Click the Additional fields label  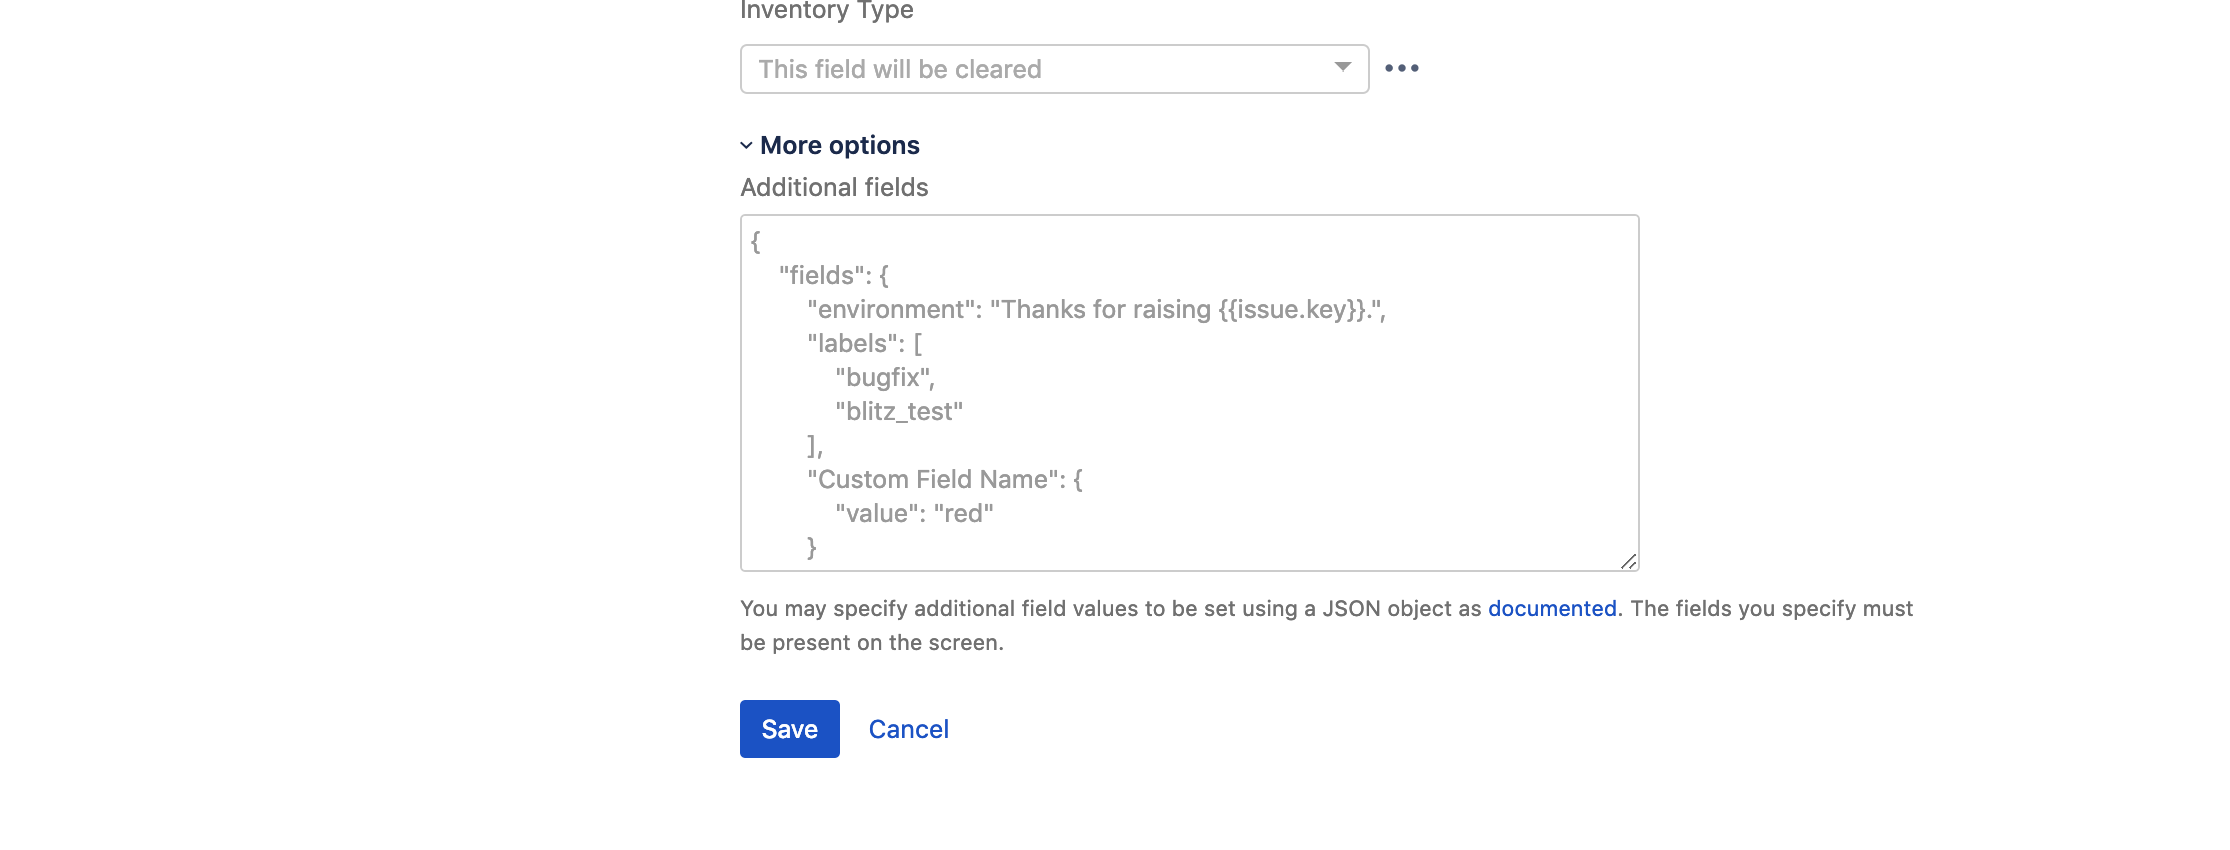[834, 187]
